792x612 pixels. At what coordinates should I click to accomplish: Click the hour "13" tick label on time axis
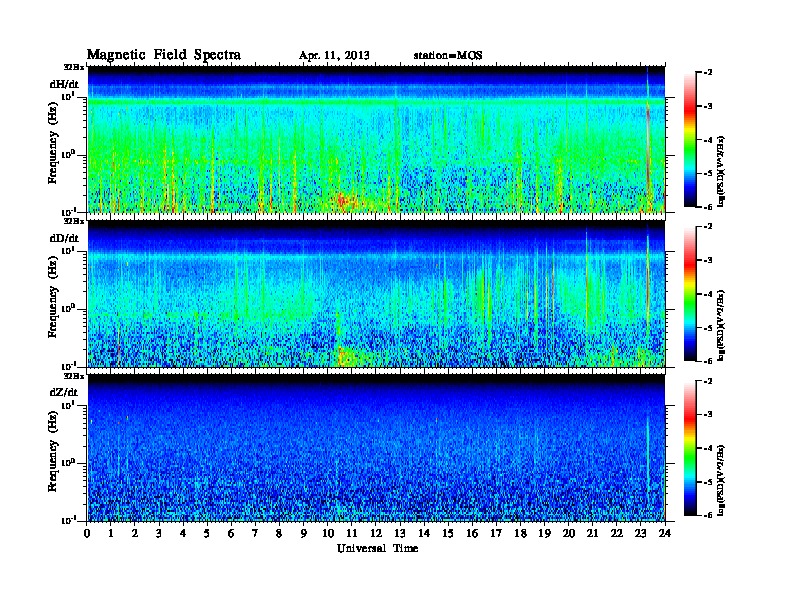click(x=400, y=533)
